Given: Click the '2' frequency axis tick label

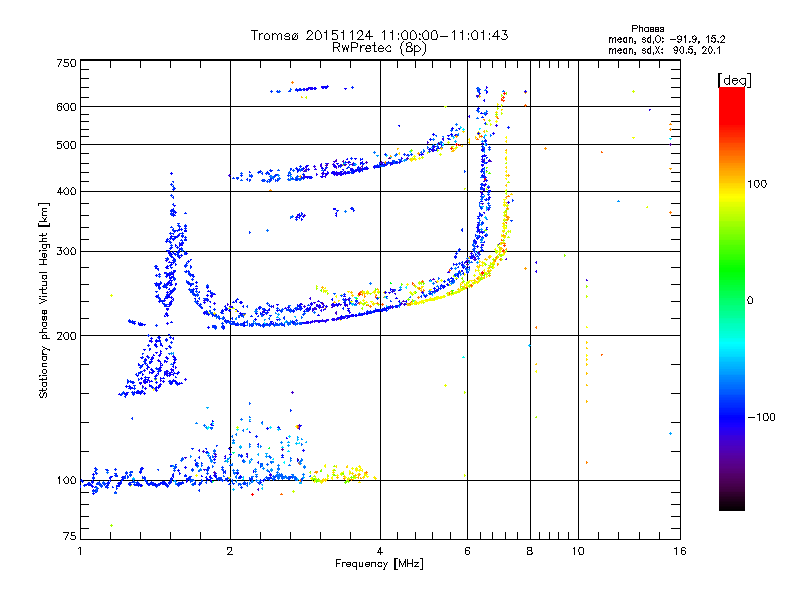Looking at the screenshot, I should [230, 551].
